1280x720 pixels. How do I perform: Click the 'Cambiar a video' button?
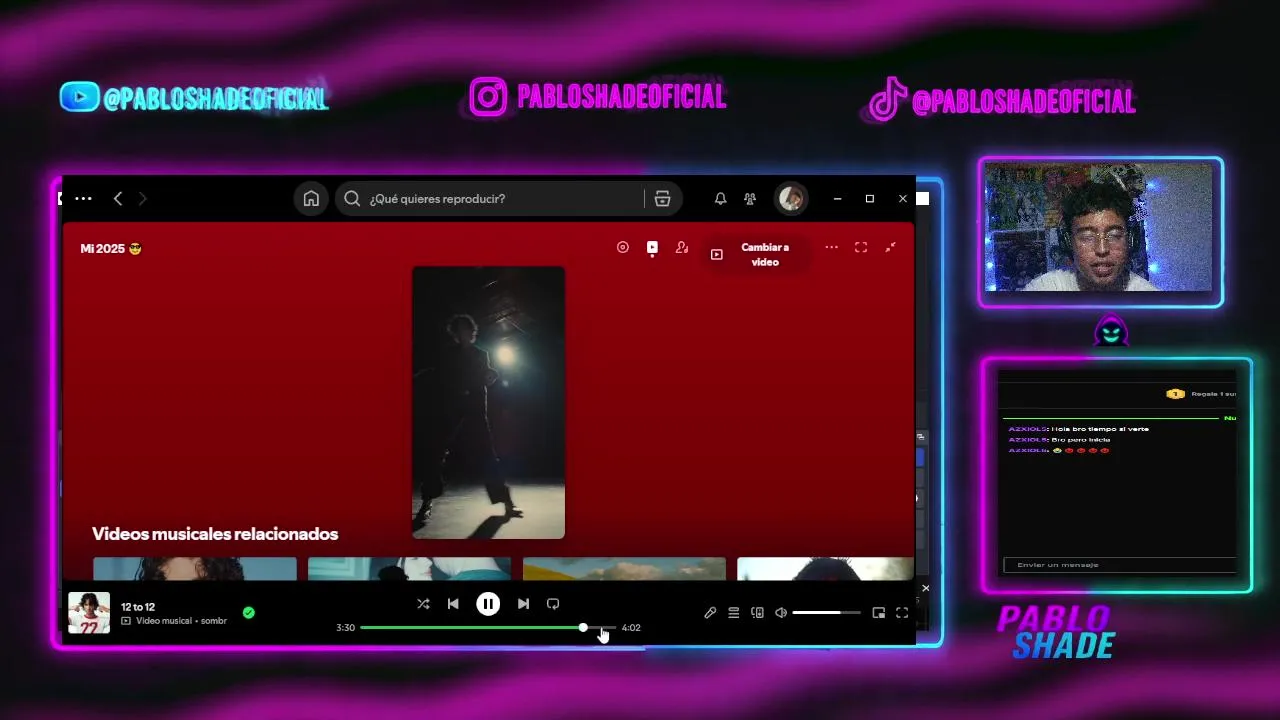pos(754,255)
